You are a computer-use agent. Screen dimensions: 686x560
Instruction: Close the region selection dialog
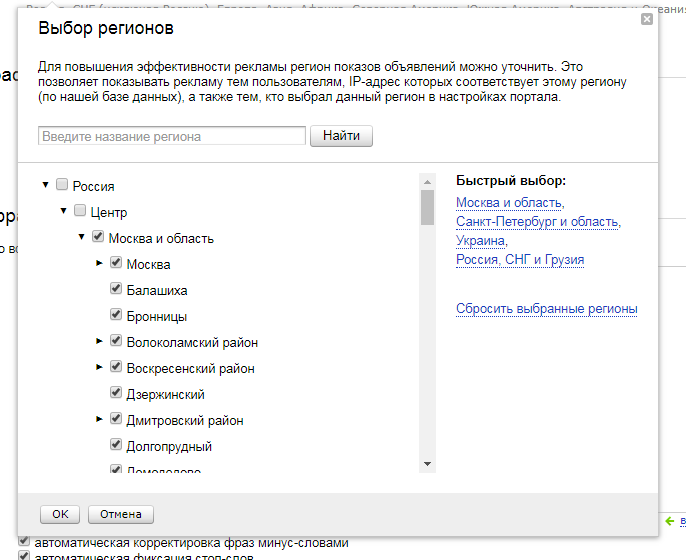click(x=647, y=19)
